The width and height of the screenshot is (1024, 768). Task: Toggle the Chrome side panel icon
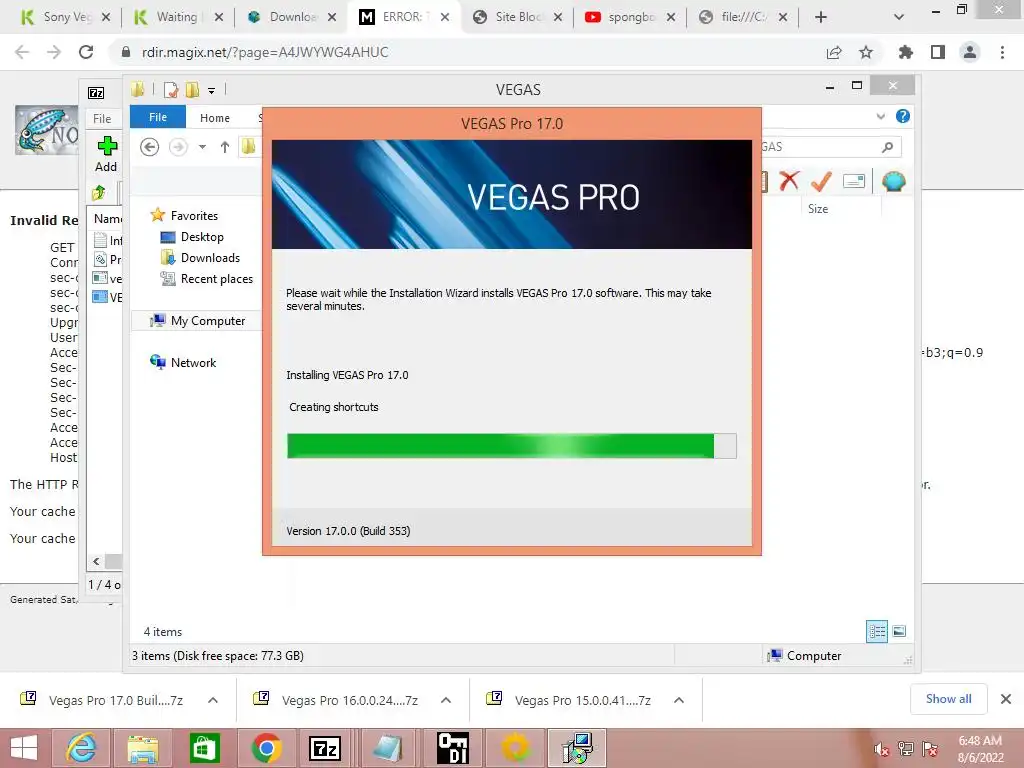click(x=938, y=52)
